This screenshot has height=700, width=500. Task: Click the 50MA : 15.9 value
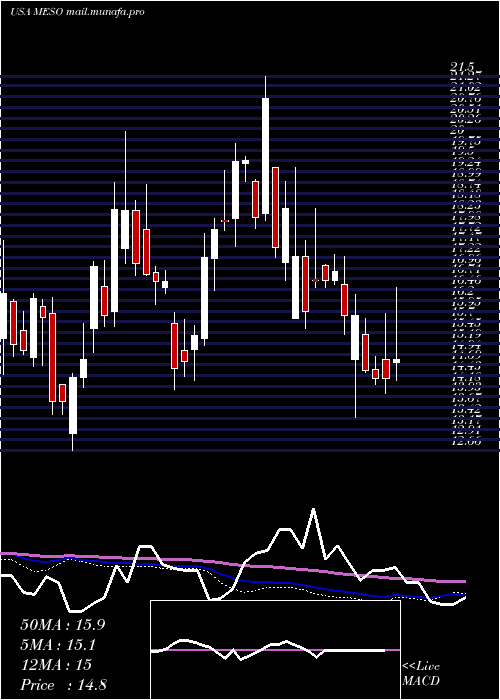(x=62, y=625)
